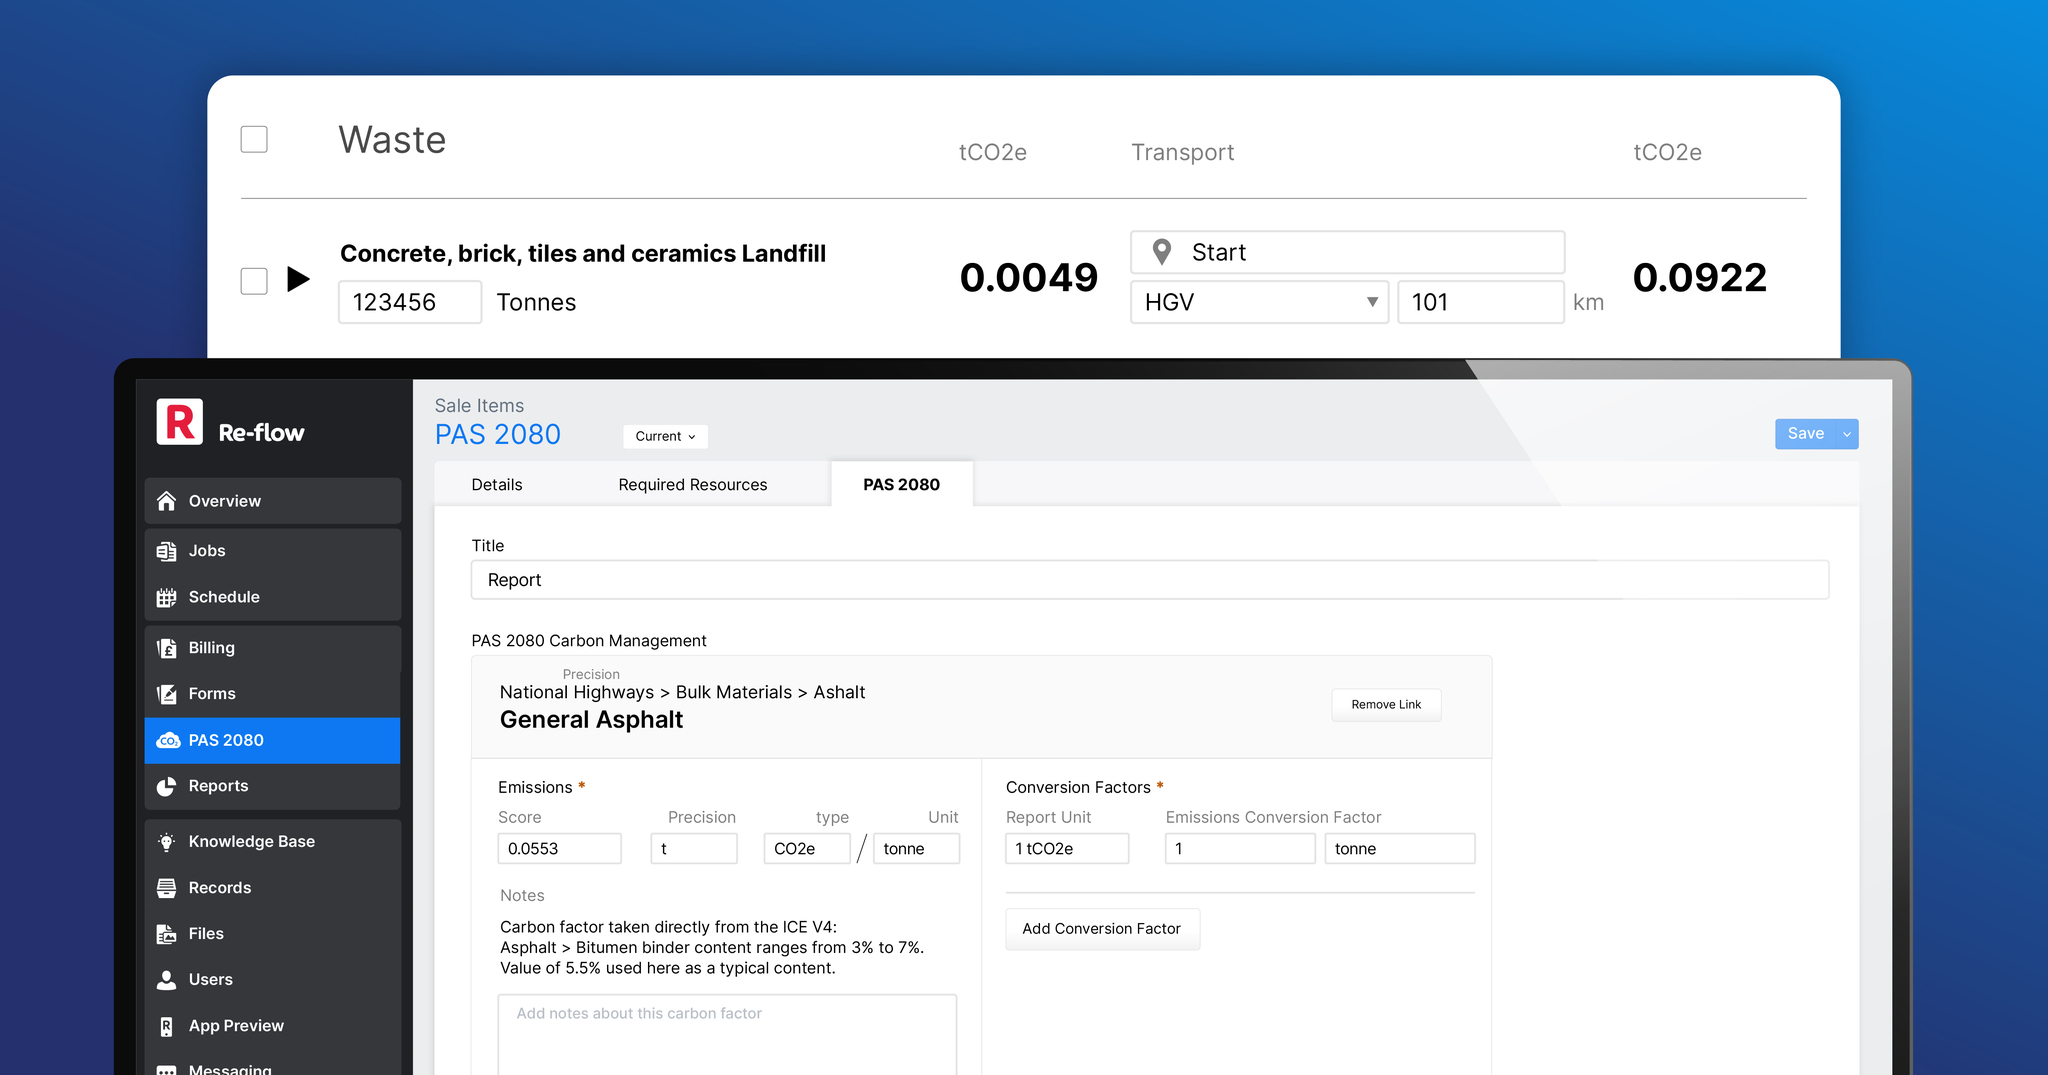Open Reports in the sidebar
The image size is (2048, 1075).
[273, 787]
